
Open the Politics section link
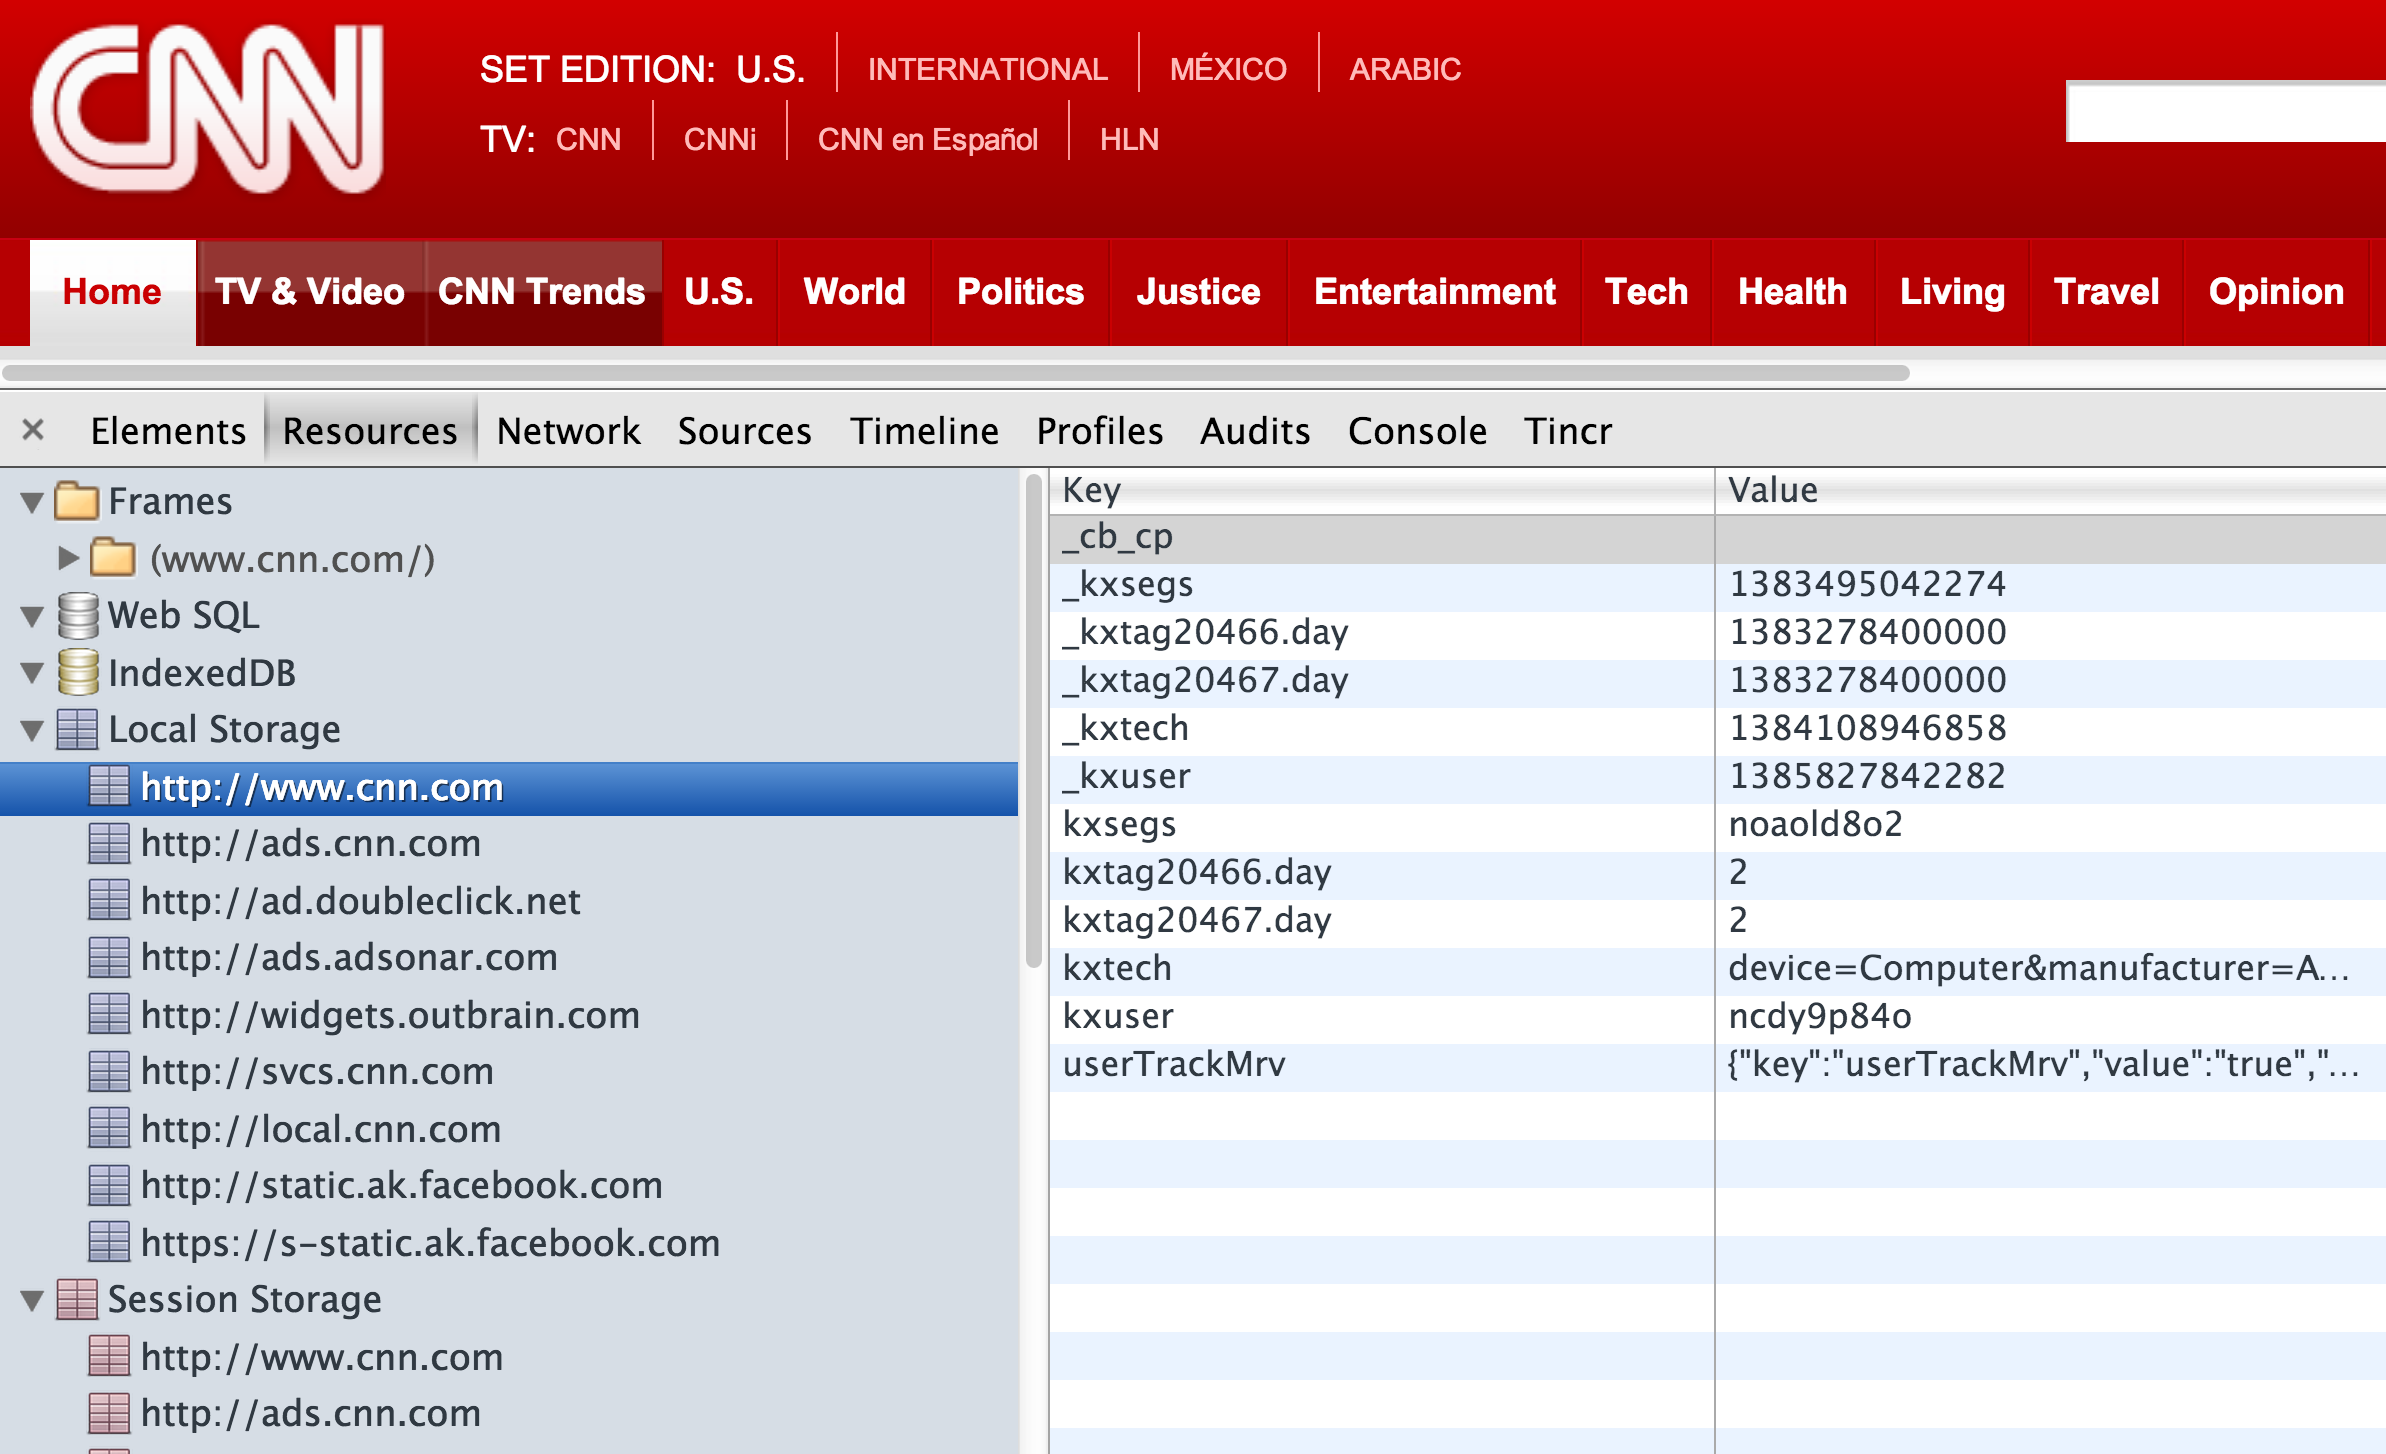[x=1019, y=292]
